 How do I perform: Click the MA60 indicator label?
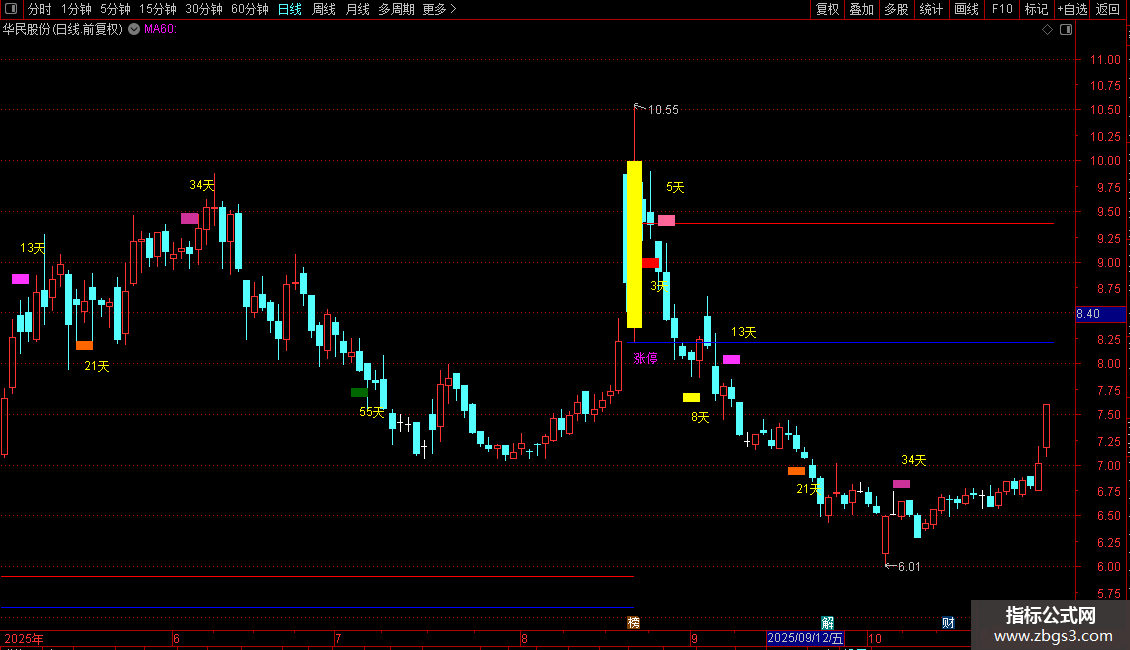pos(160,30)
